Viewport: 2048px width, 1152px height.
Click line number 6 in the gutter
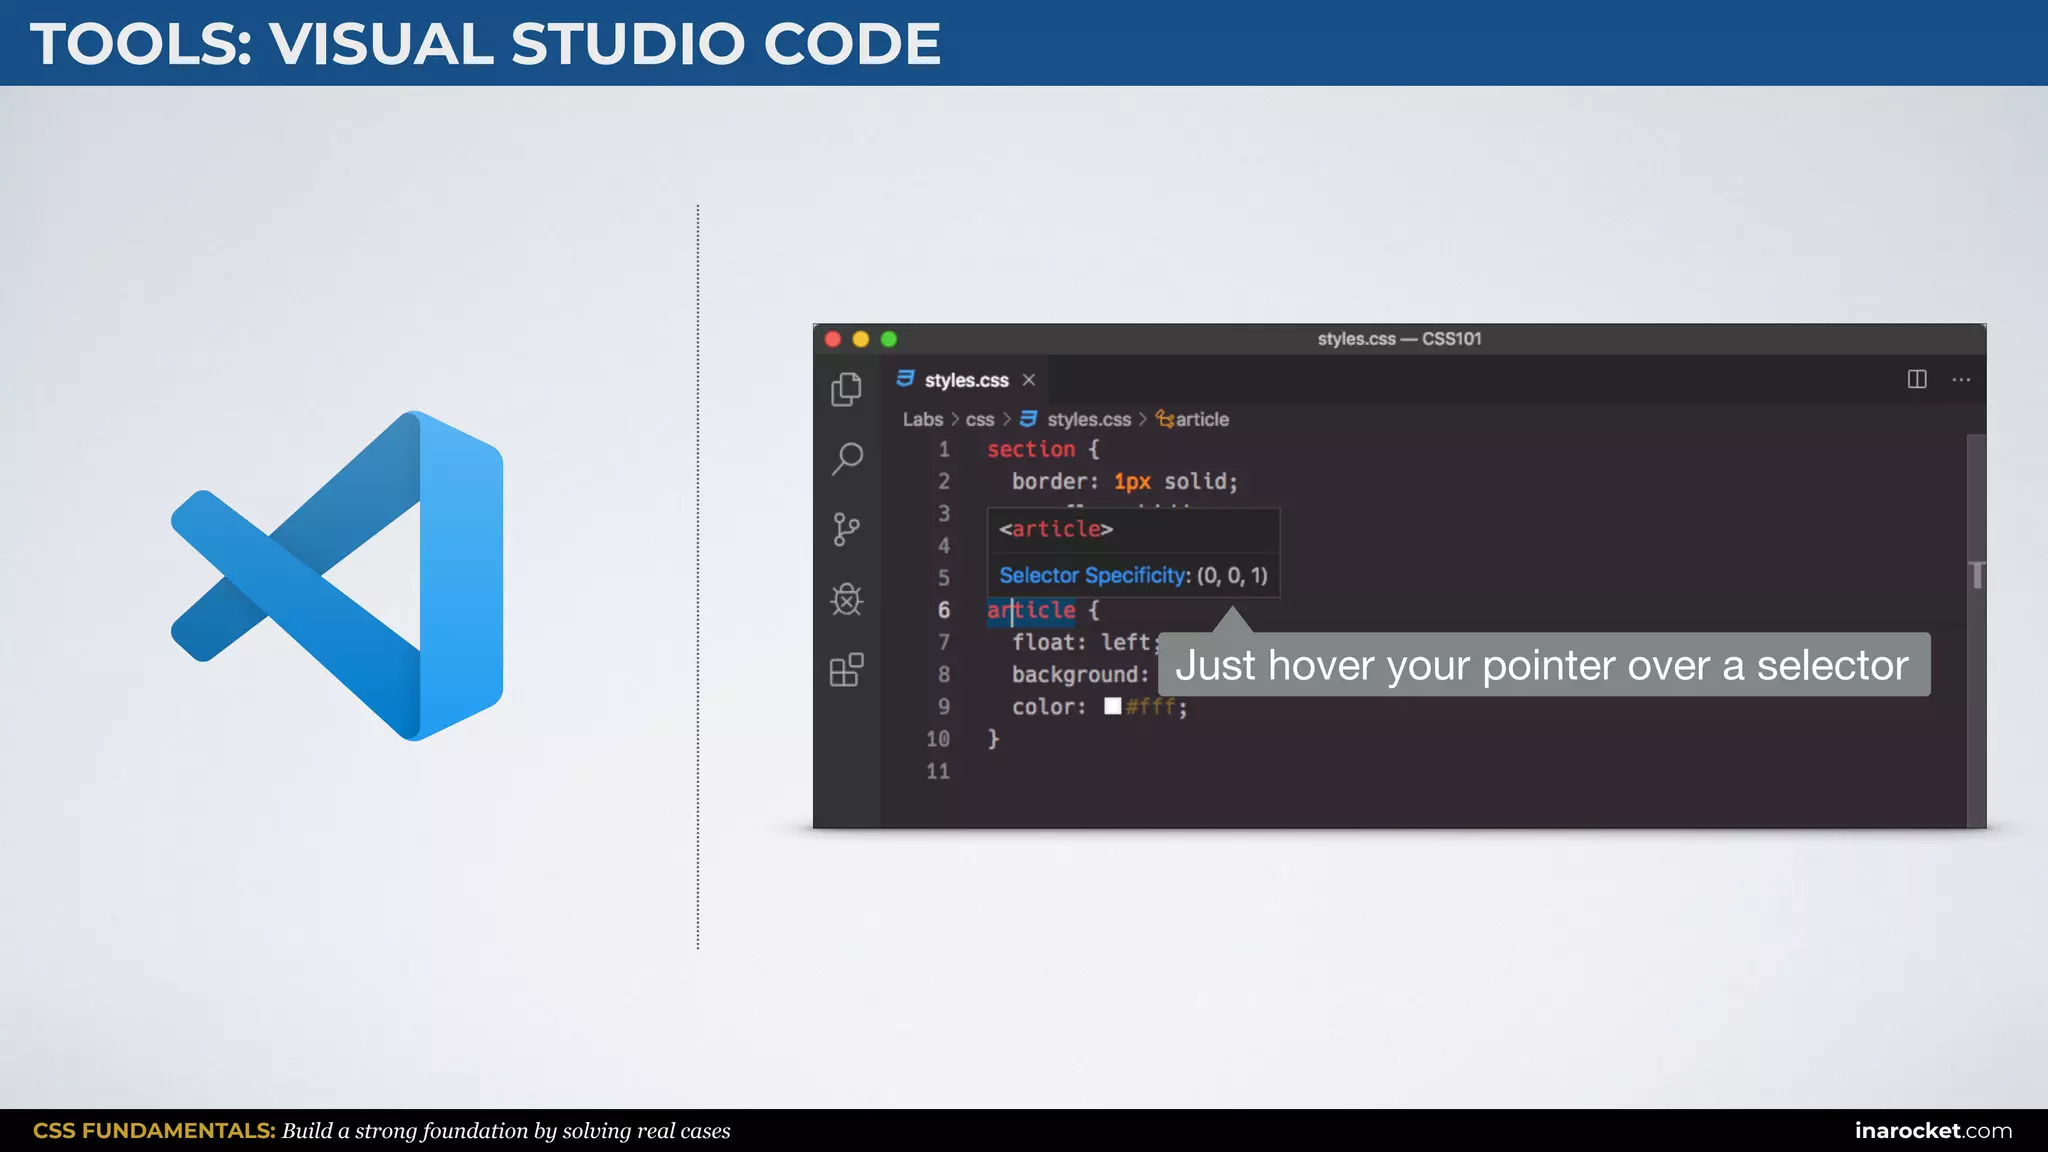(943, 610)
